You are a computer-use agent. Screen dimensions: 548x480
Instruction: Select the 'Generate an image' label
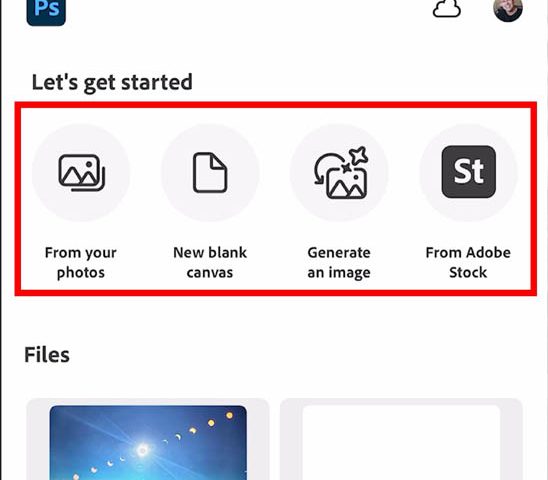(x=339, y=262)
